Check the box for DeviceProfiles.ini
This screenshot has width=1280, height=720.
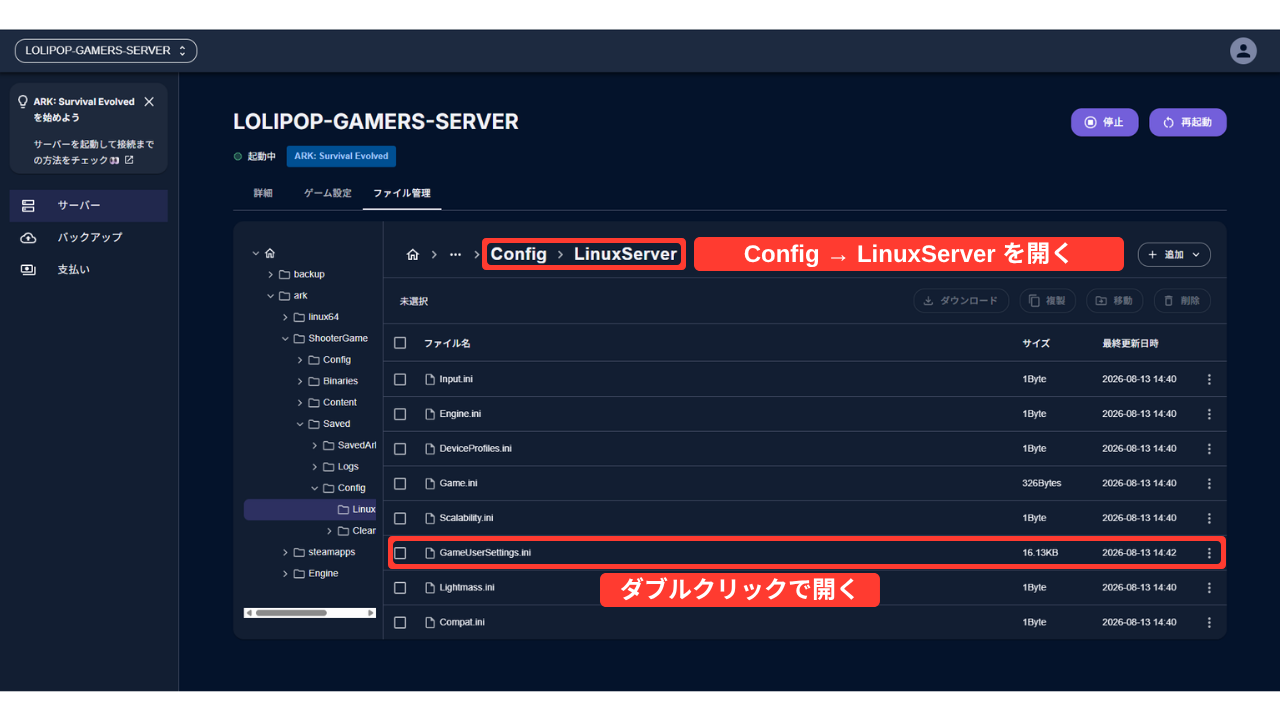(x=400, y=449)
